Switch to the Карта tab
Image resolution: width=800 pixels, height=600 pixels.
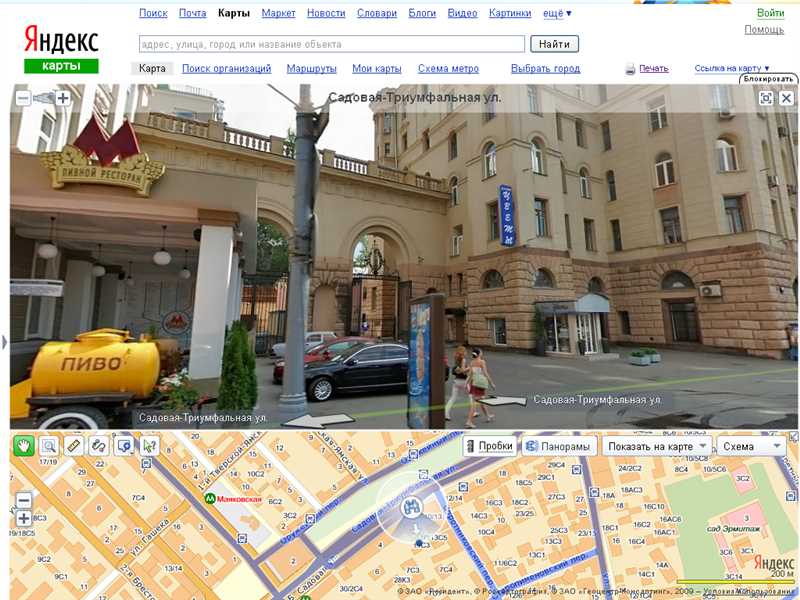(x=152, y=68)
